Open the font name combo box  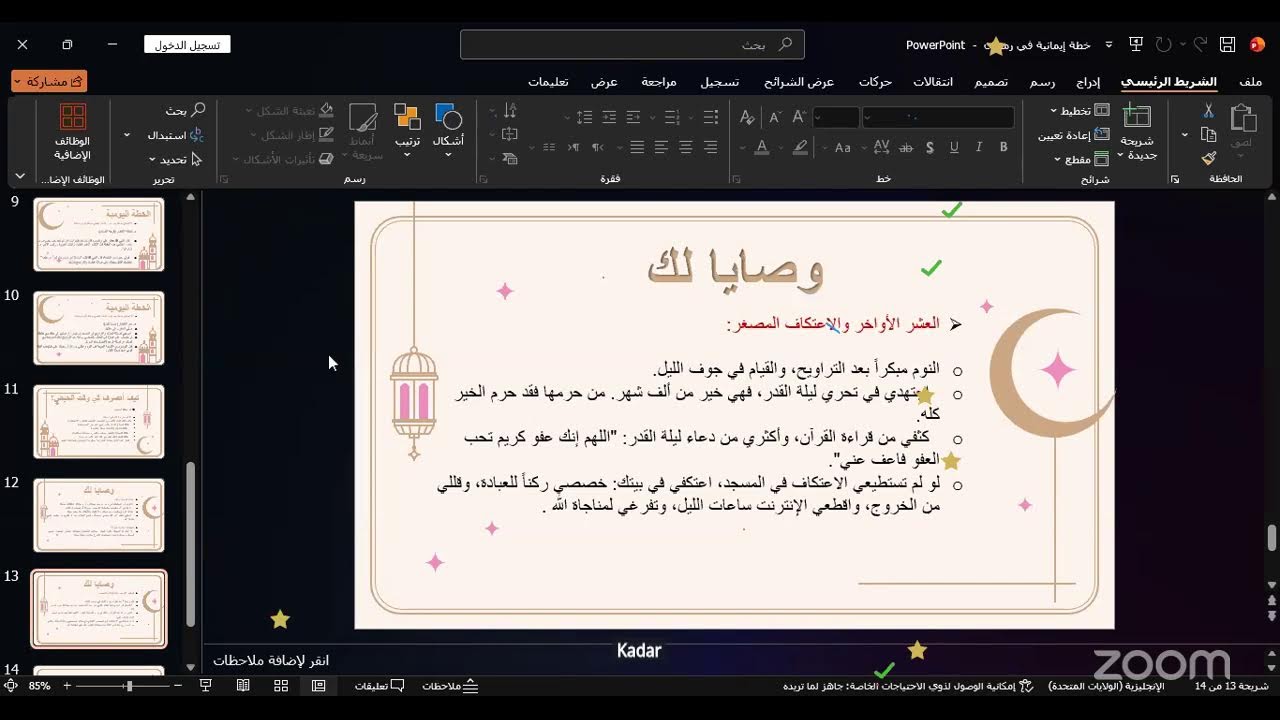click(x=938, y=117)
